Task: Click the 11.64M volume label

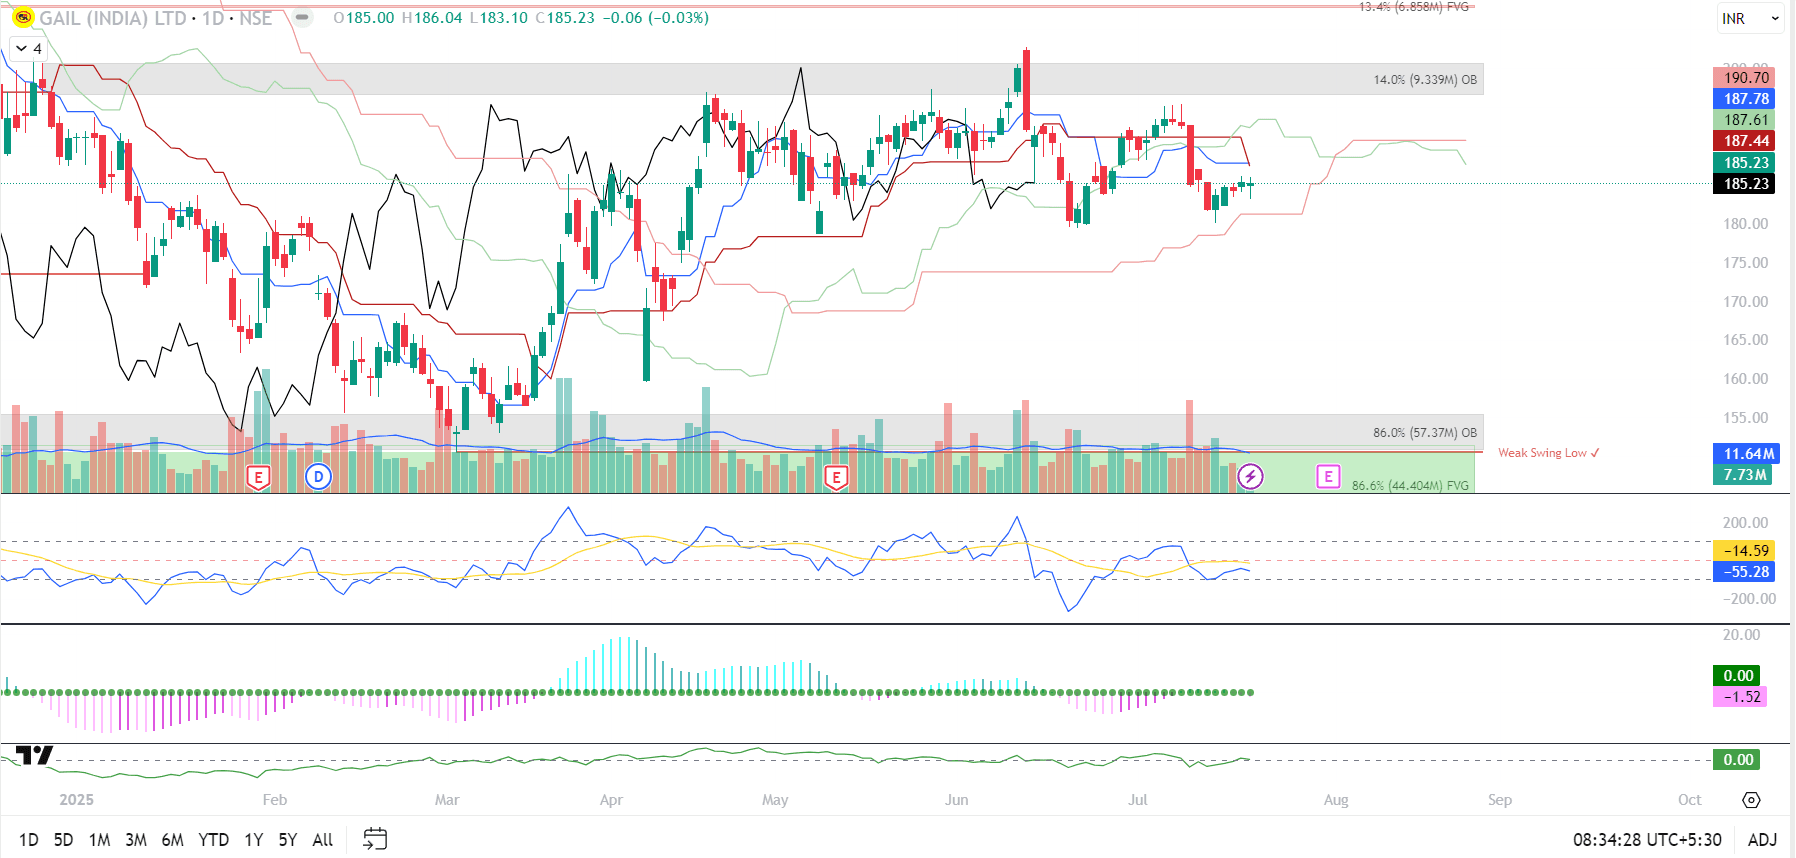Action: [x=1747, y=454]
